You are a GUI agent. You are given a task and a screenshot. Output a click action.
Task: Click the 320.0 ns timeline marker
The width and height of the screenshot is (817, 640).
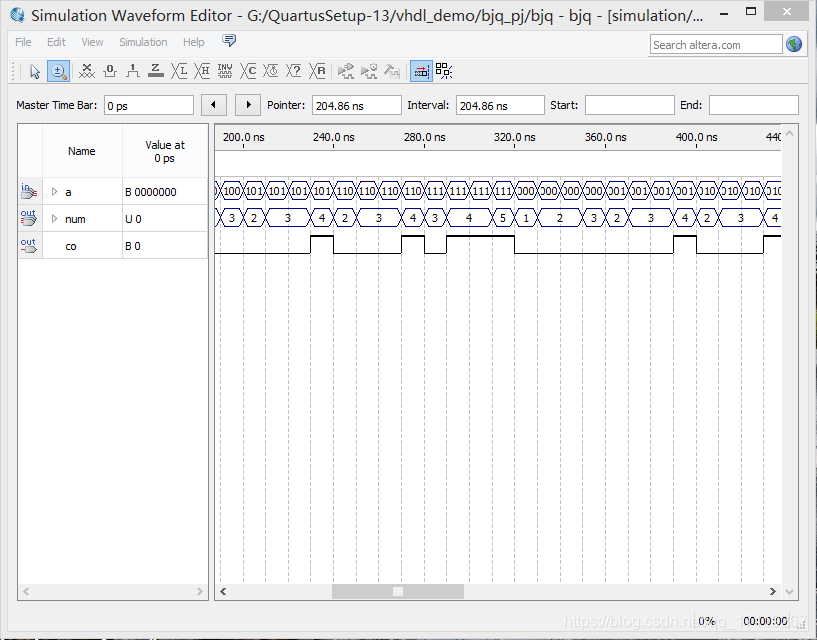[x=514, y=137]
